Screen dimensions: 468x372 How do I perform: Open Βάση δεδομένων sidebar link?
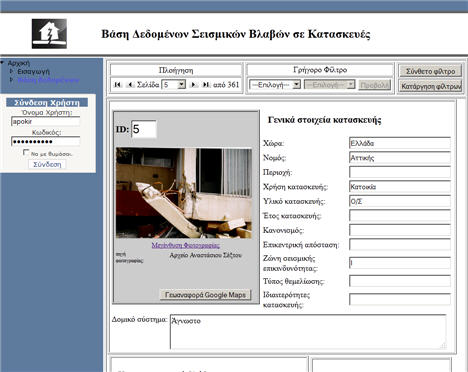tap(48, 80)
